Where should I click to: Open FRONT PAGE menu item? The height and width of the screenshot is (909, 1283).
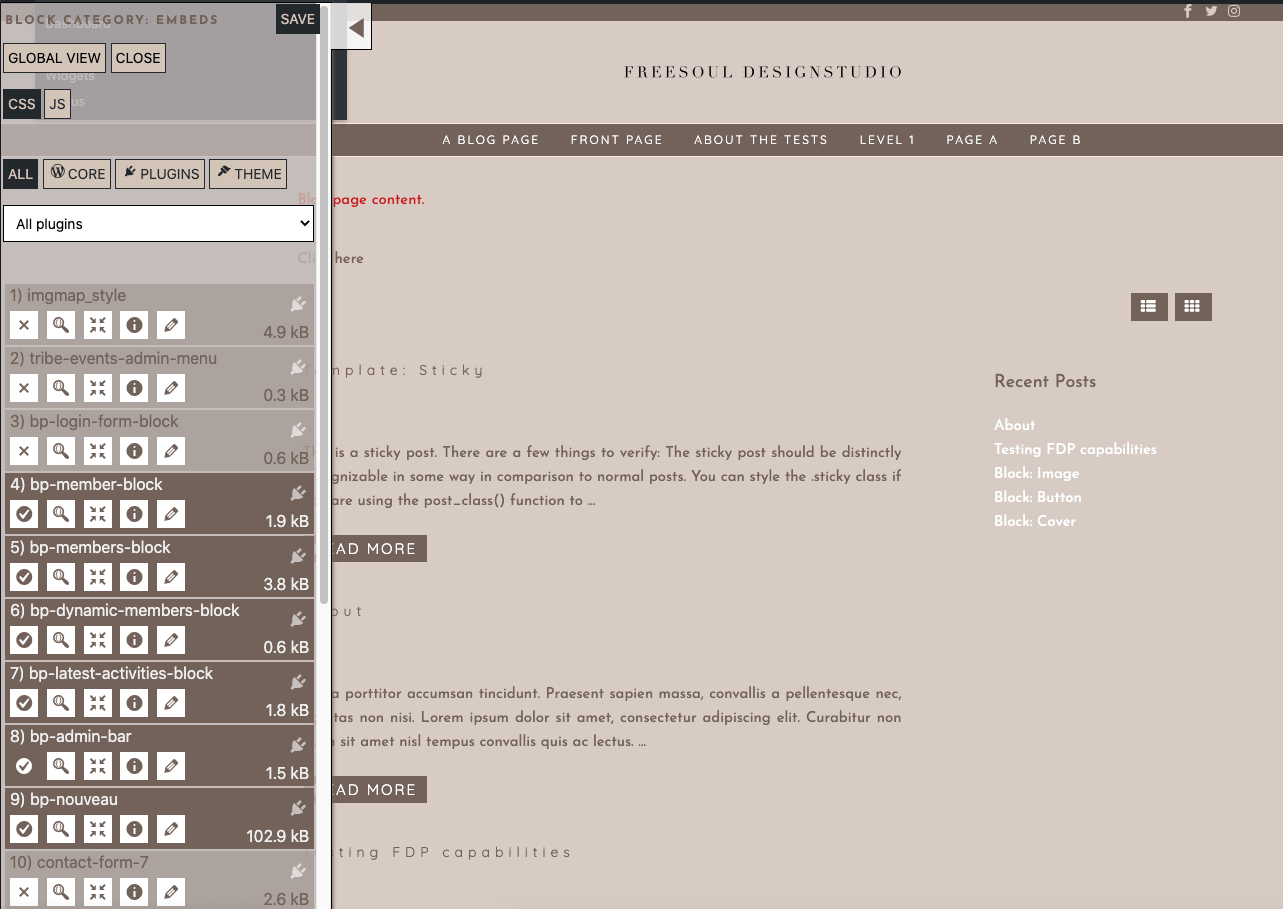pos(617,140)
